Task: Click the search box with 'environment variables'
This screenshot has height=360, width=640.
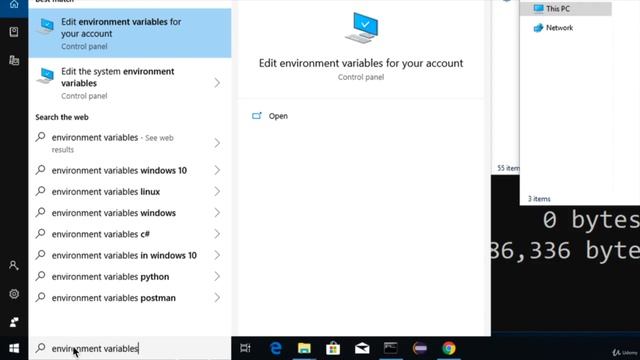Action: point(130,348)
